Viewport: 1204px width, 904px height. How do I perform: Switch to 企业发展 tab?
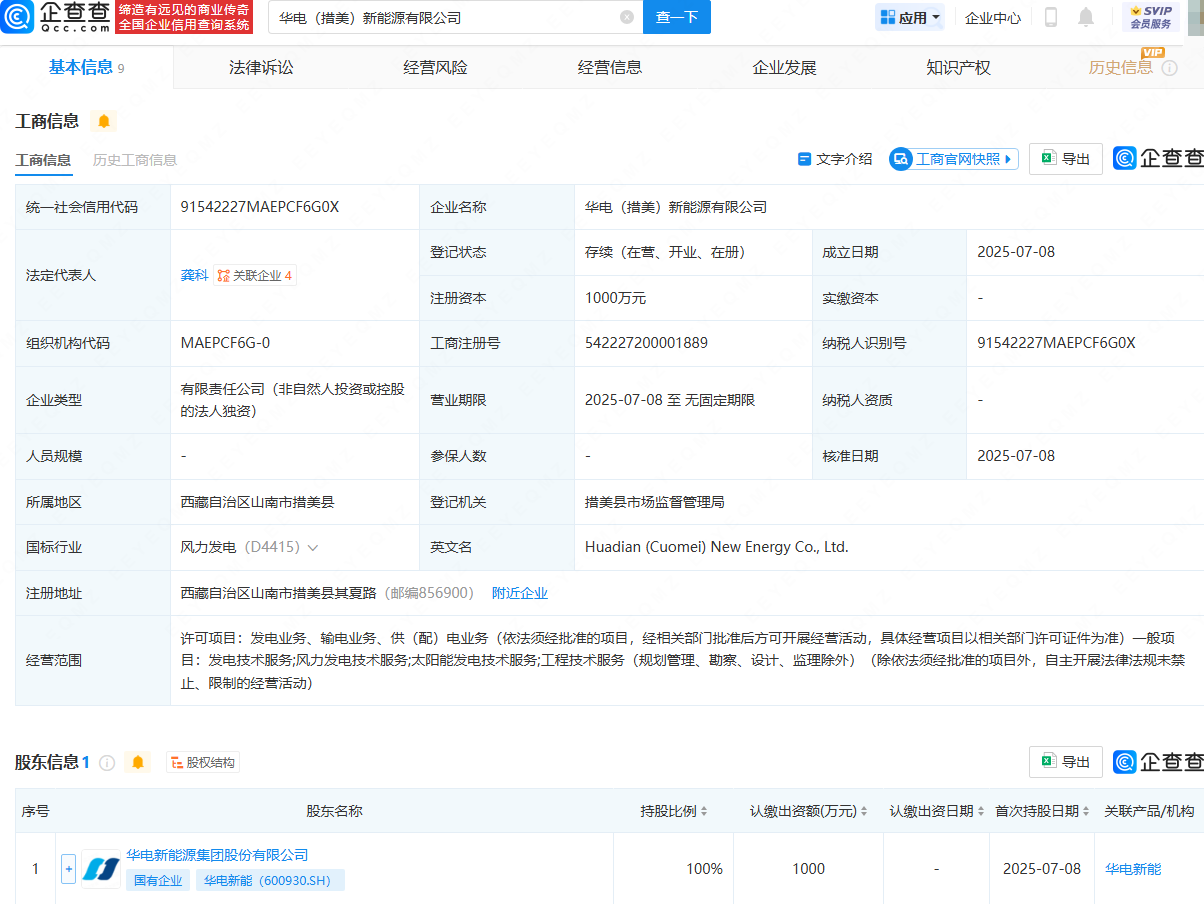[784, 68]
